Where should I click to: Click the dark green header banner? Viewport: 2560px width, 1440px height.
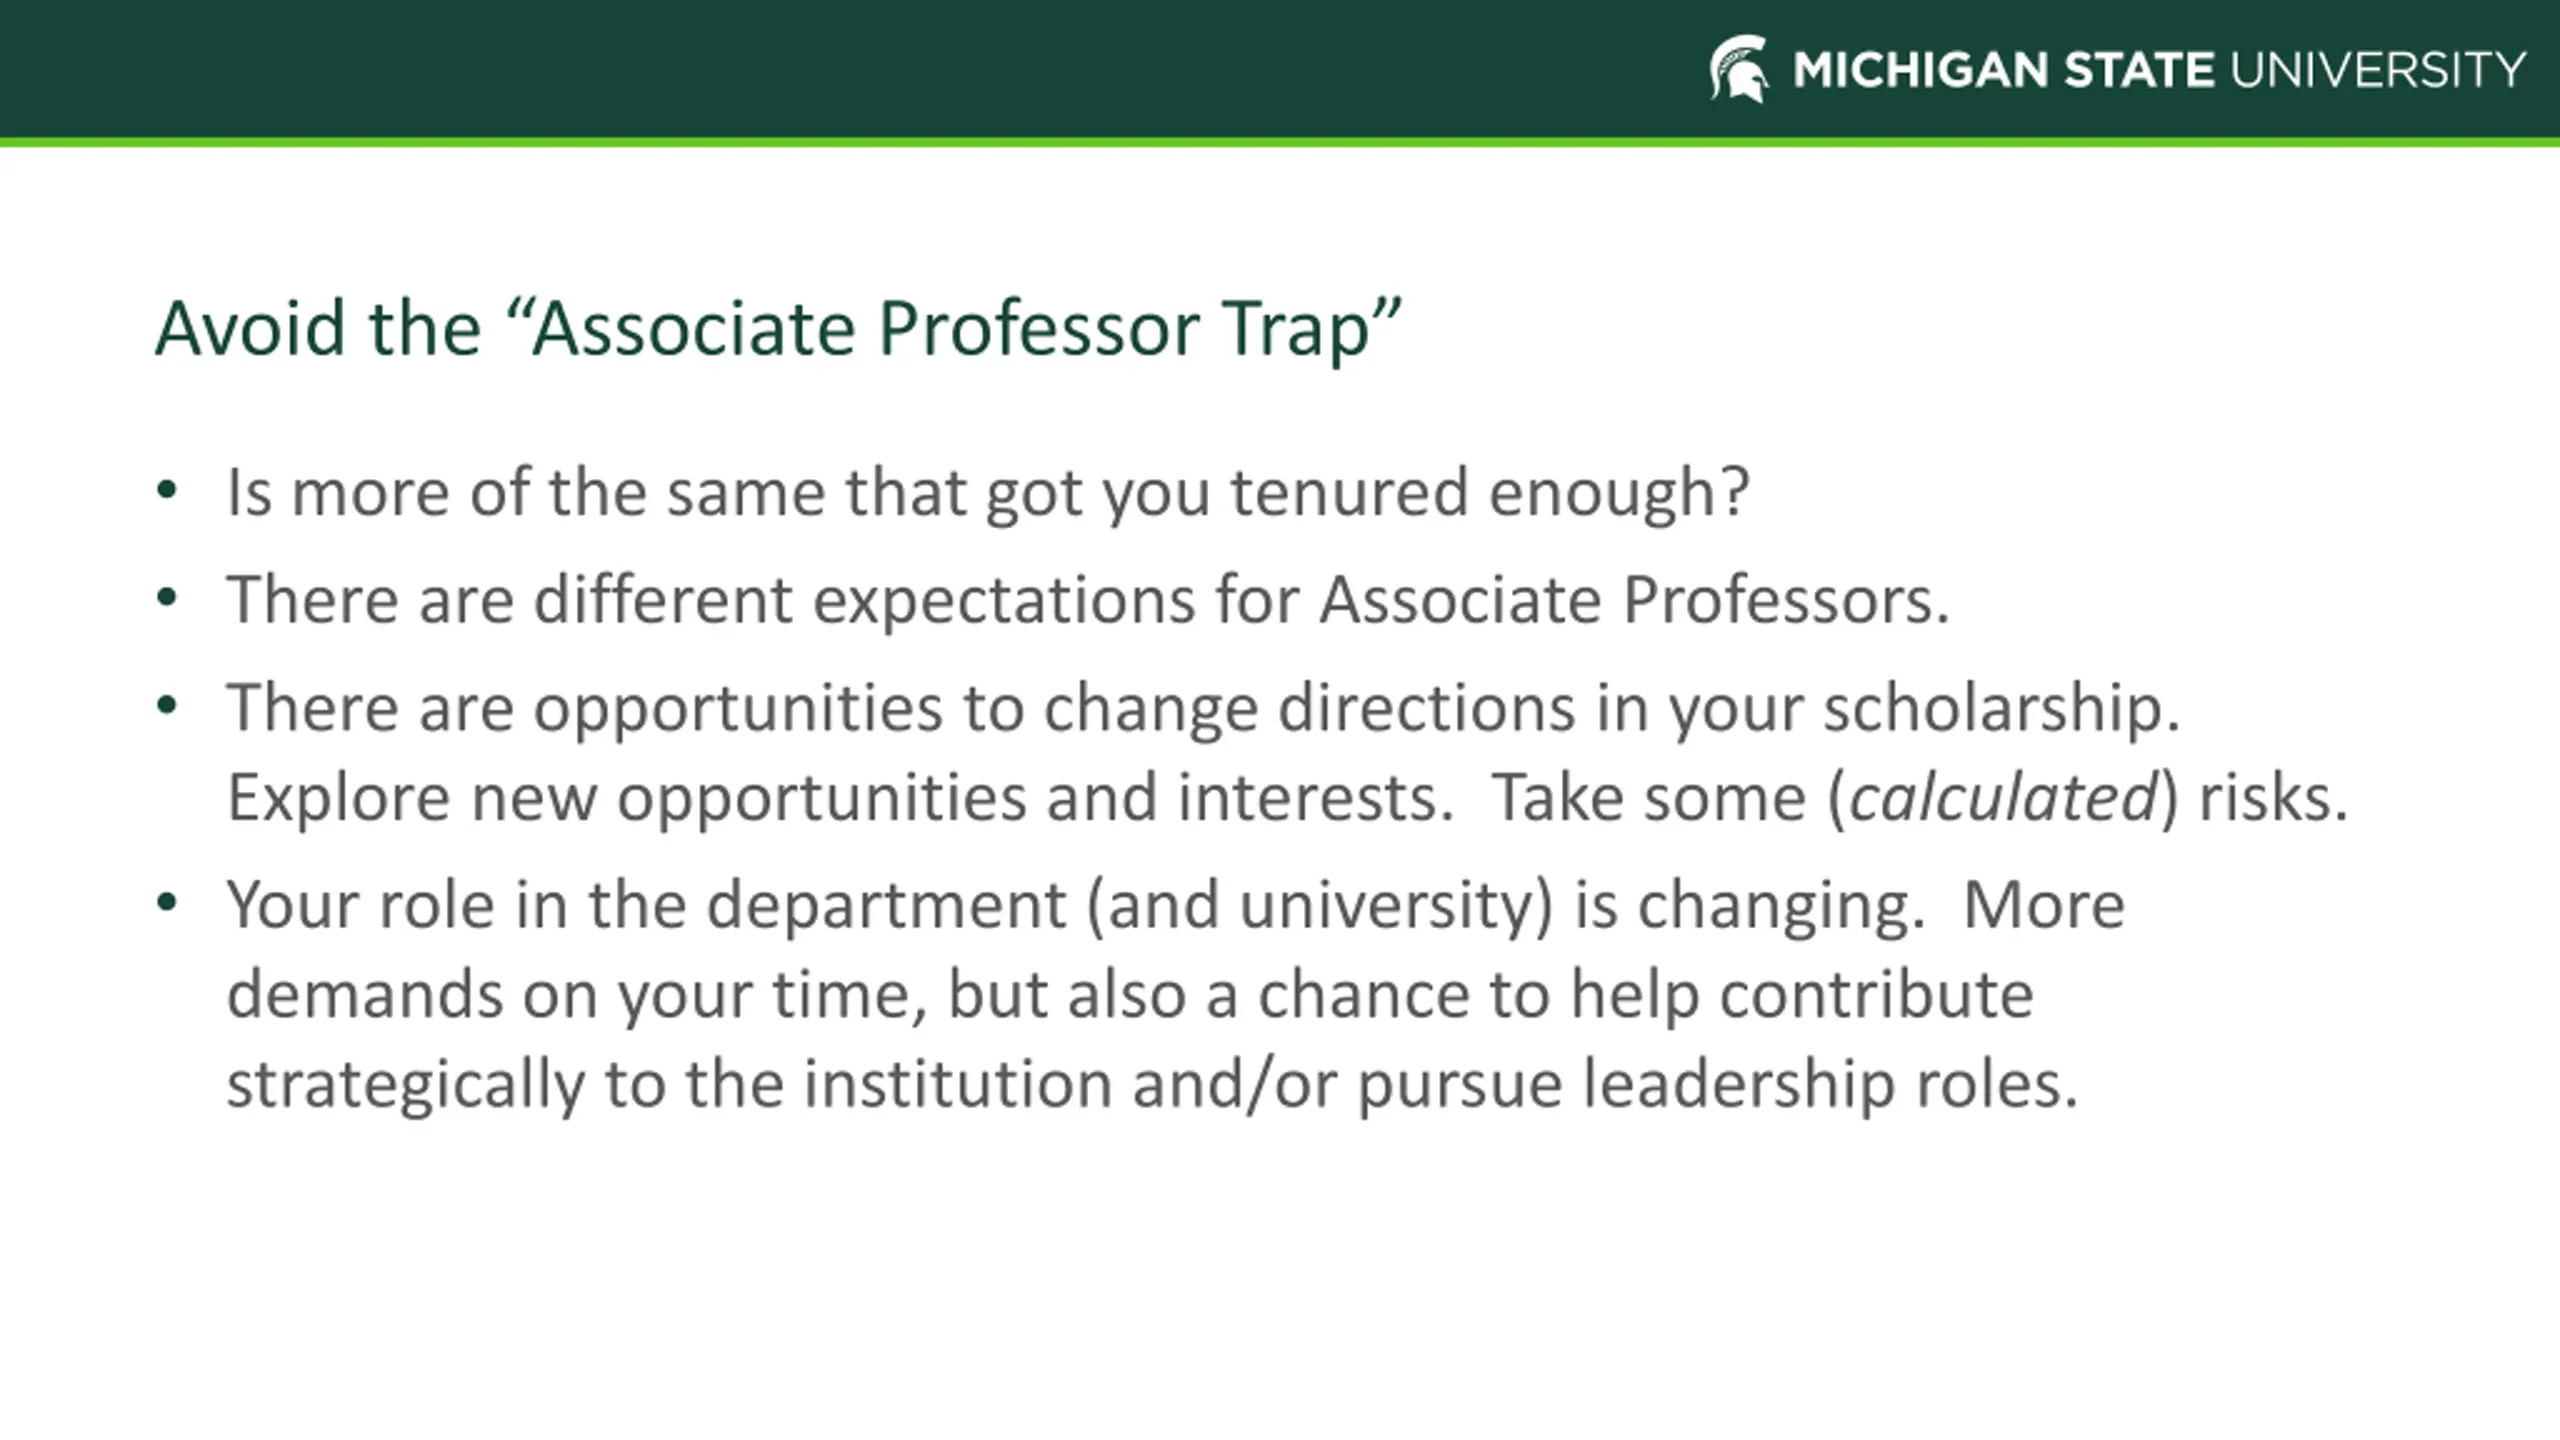click(x=1280, y=69)
